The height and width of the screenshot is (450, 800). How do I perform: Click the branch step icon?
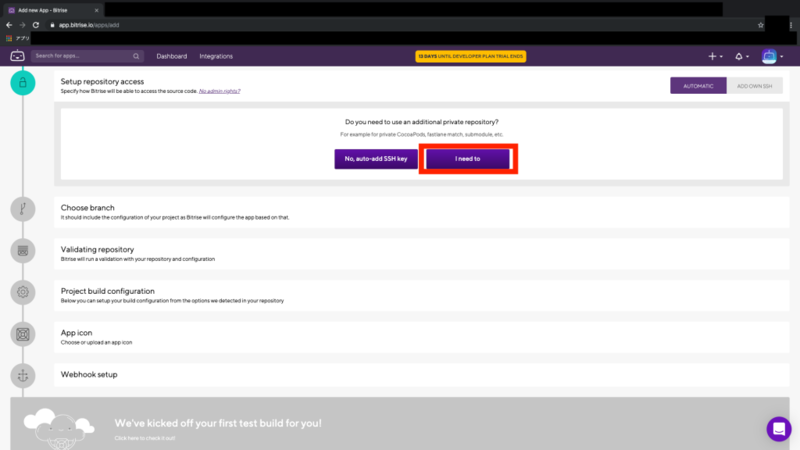point(23,209)
